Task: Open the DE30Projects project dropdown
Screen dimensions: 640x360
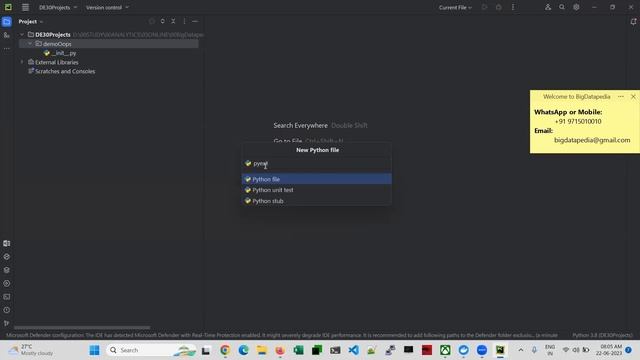Action: click(58, 7)
